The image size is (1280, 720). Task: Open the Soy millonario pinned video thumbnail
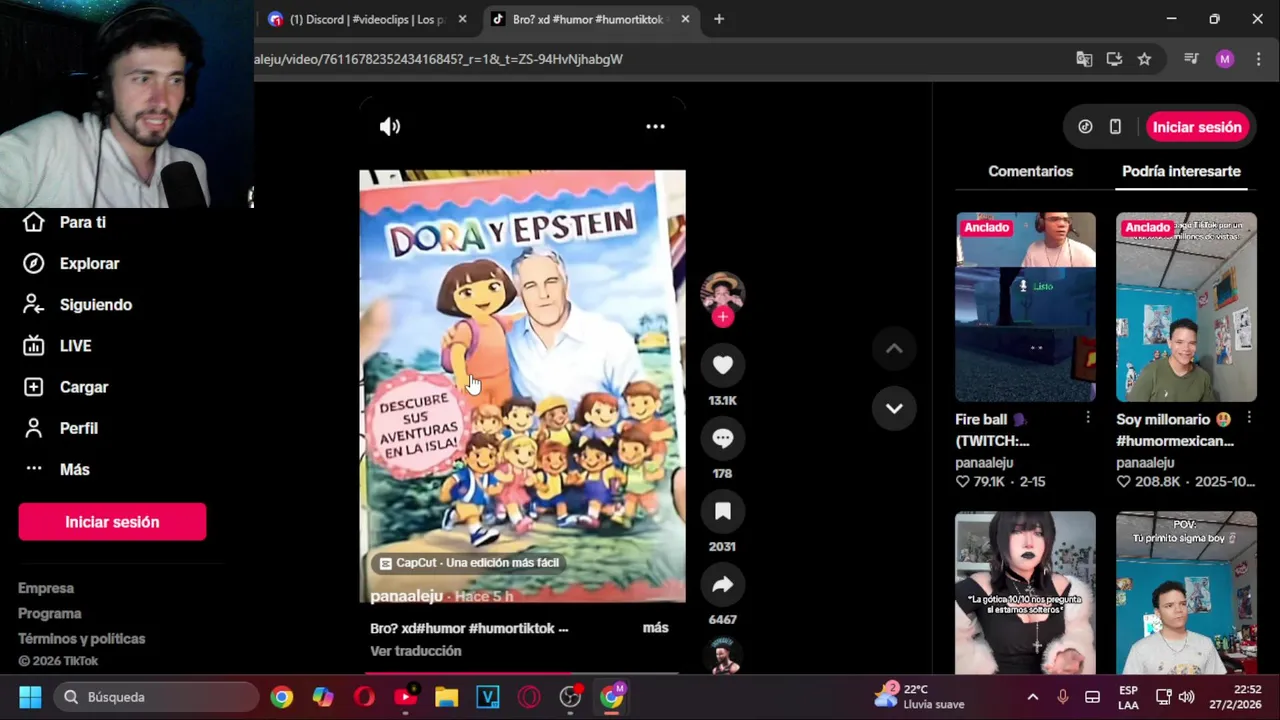[1186, 306]
